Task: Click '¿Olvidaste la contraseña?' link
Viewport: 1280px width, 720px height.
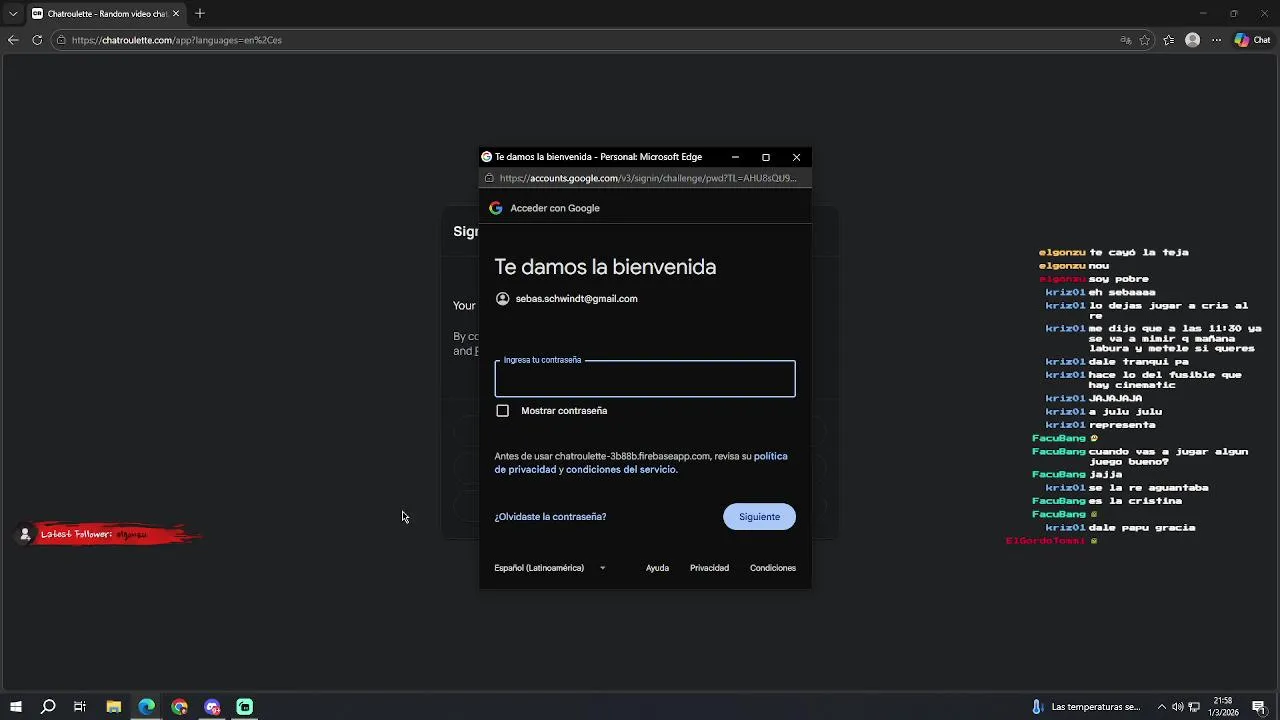Action: (550, 517)
